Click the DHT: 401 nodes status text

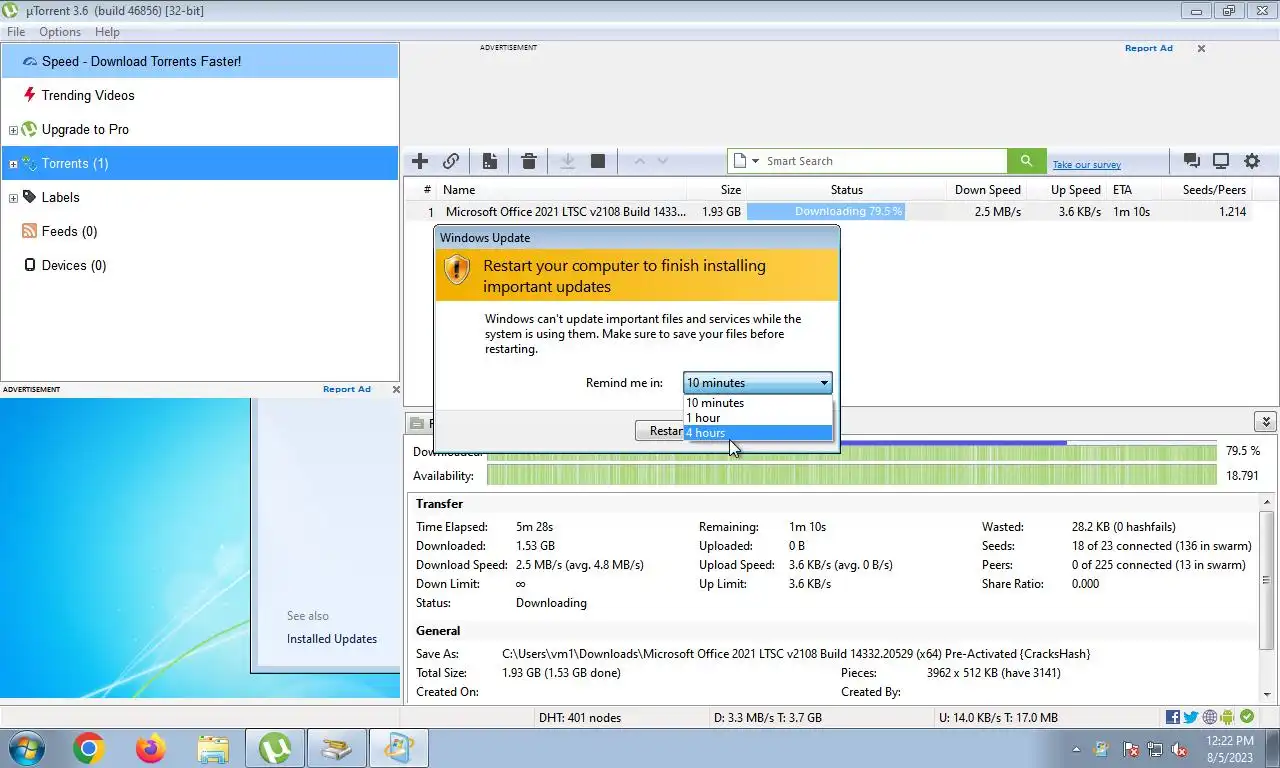pyautogui.click(x=580, y=717)
